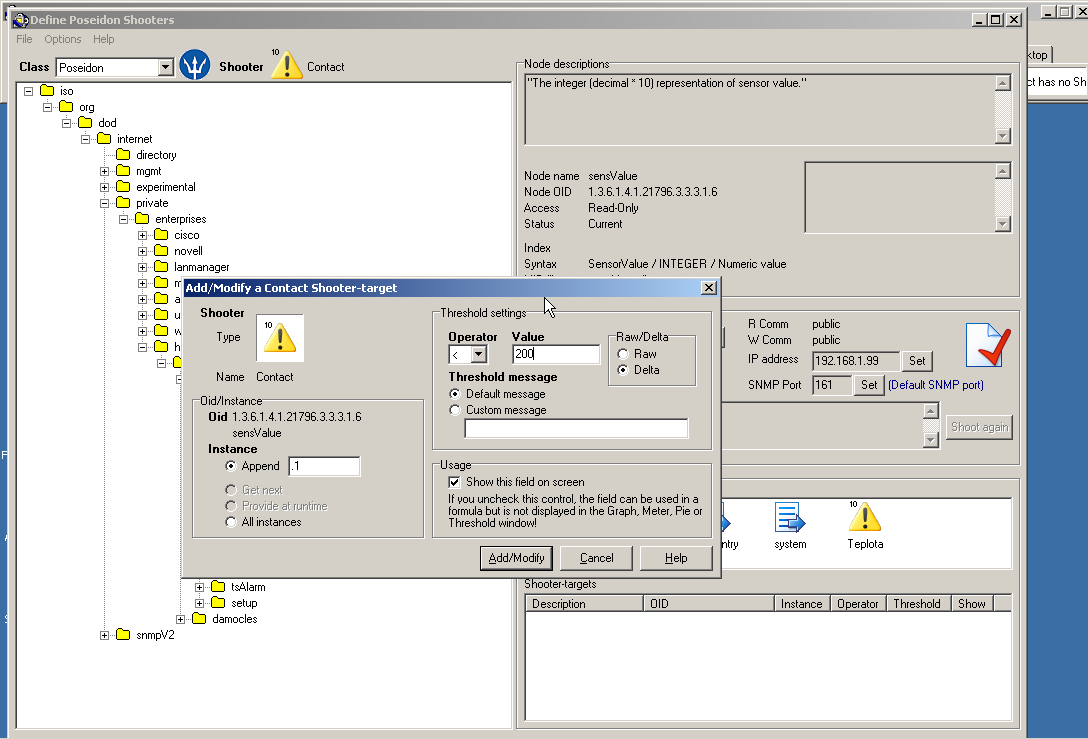Click the lanmanager folder icon
This screenshot has height=739, width=1088.
(161, 266)
